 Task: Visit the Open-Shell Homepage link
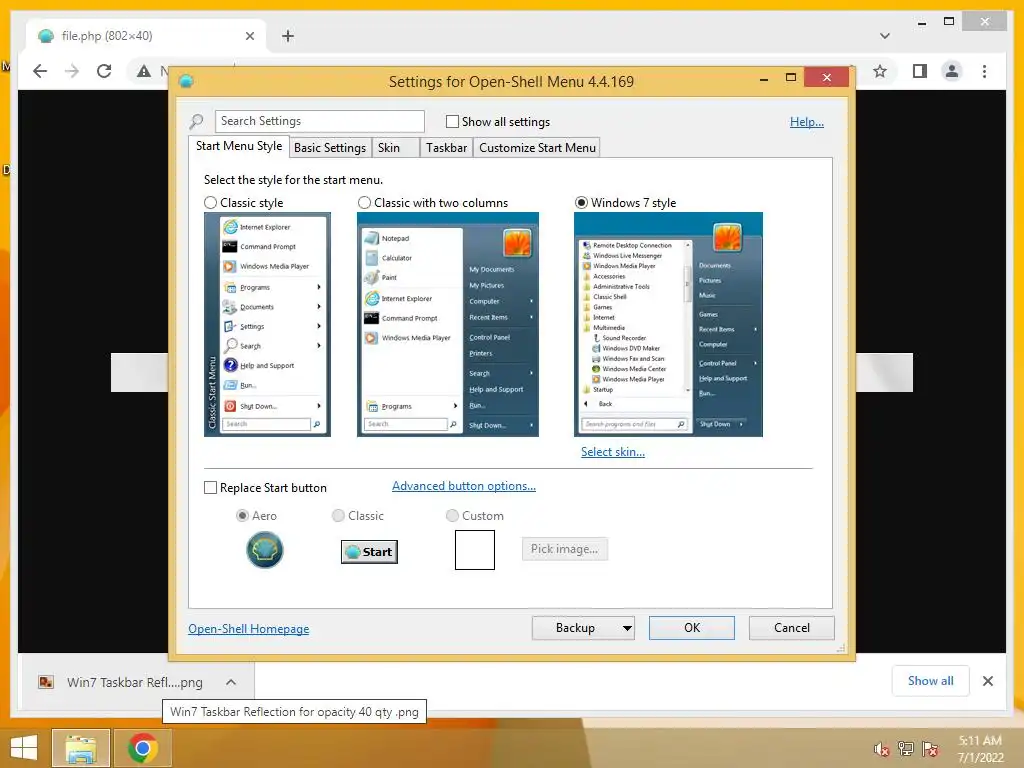point(248,629)
